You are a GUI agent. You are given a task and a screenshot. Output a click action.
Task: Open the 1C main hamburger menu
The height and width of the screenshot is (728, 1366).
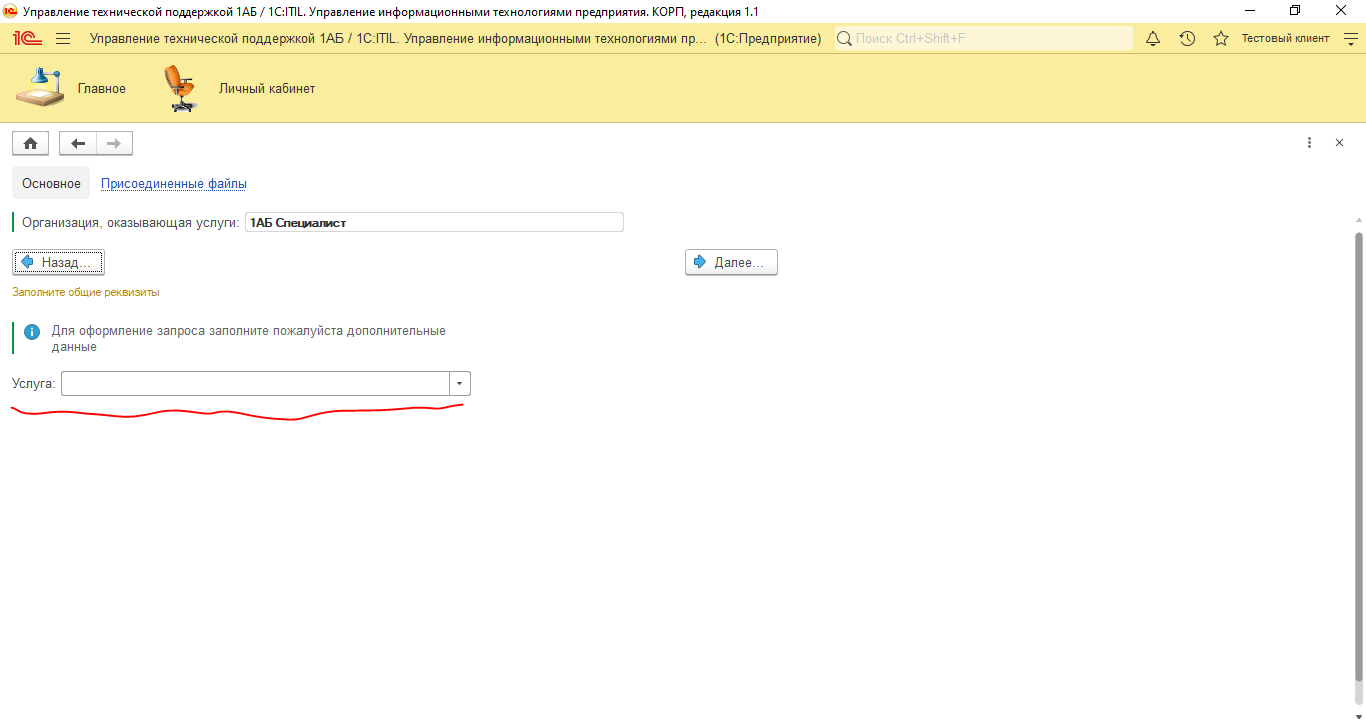(63, 38)
